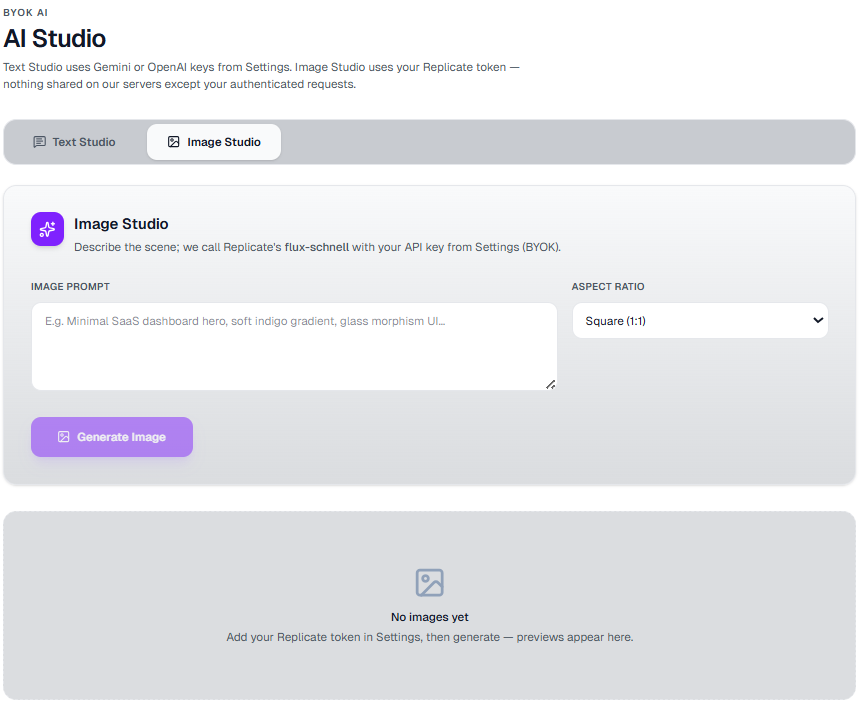Click the placeholder image icon above No images yet
Image resolution: width=866 pixels, height=712 pixels.
coord(430,583)
